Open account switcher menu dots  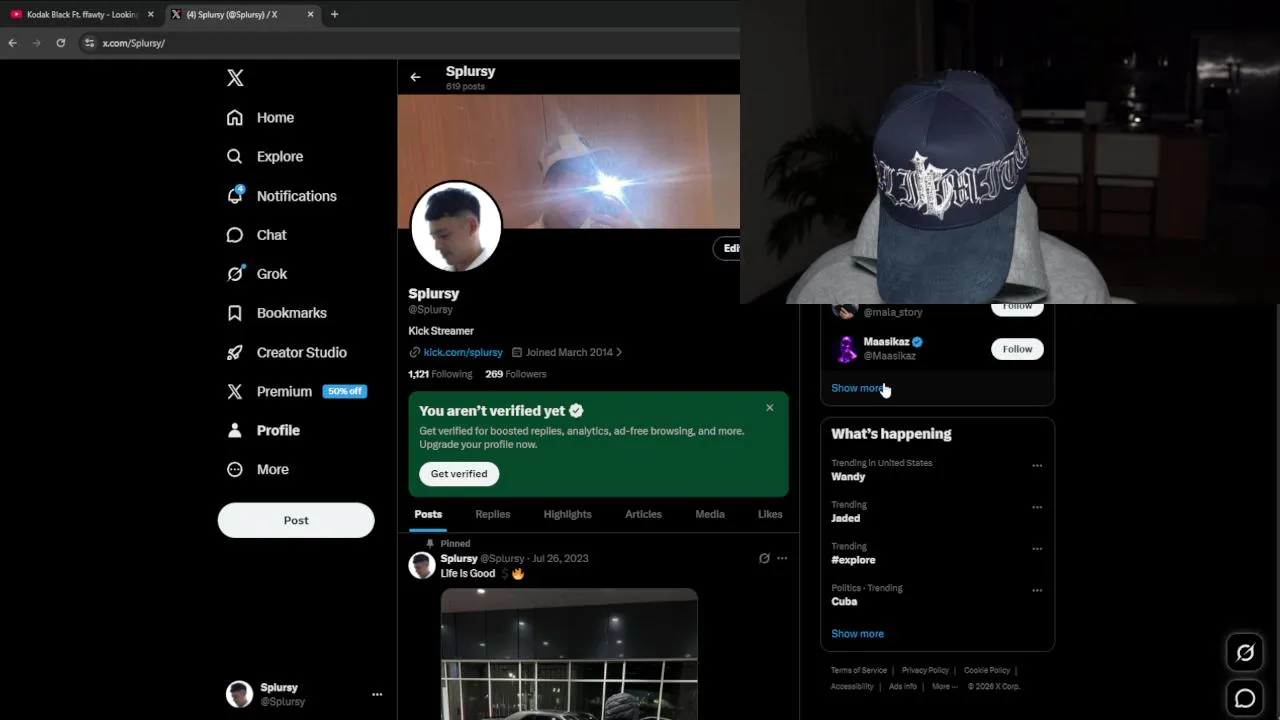tap(377, 694)
